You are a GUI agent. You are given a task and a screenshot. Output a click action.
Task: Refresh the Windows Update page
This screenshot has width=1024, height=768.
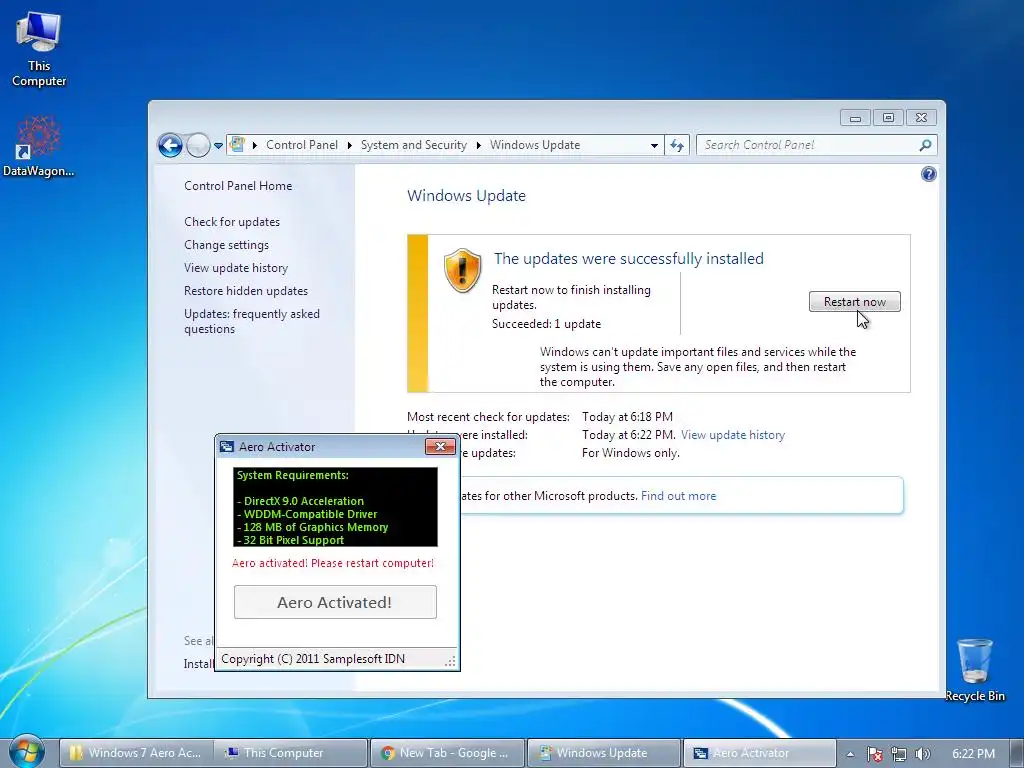point(677,146)
